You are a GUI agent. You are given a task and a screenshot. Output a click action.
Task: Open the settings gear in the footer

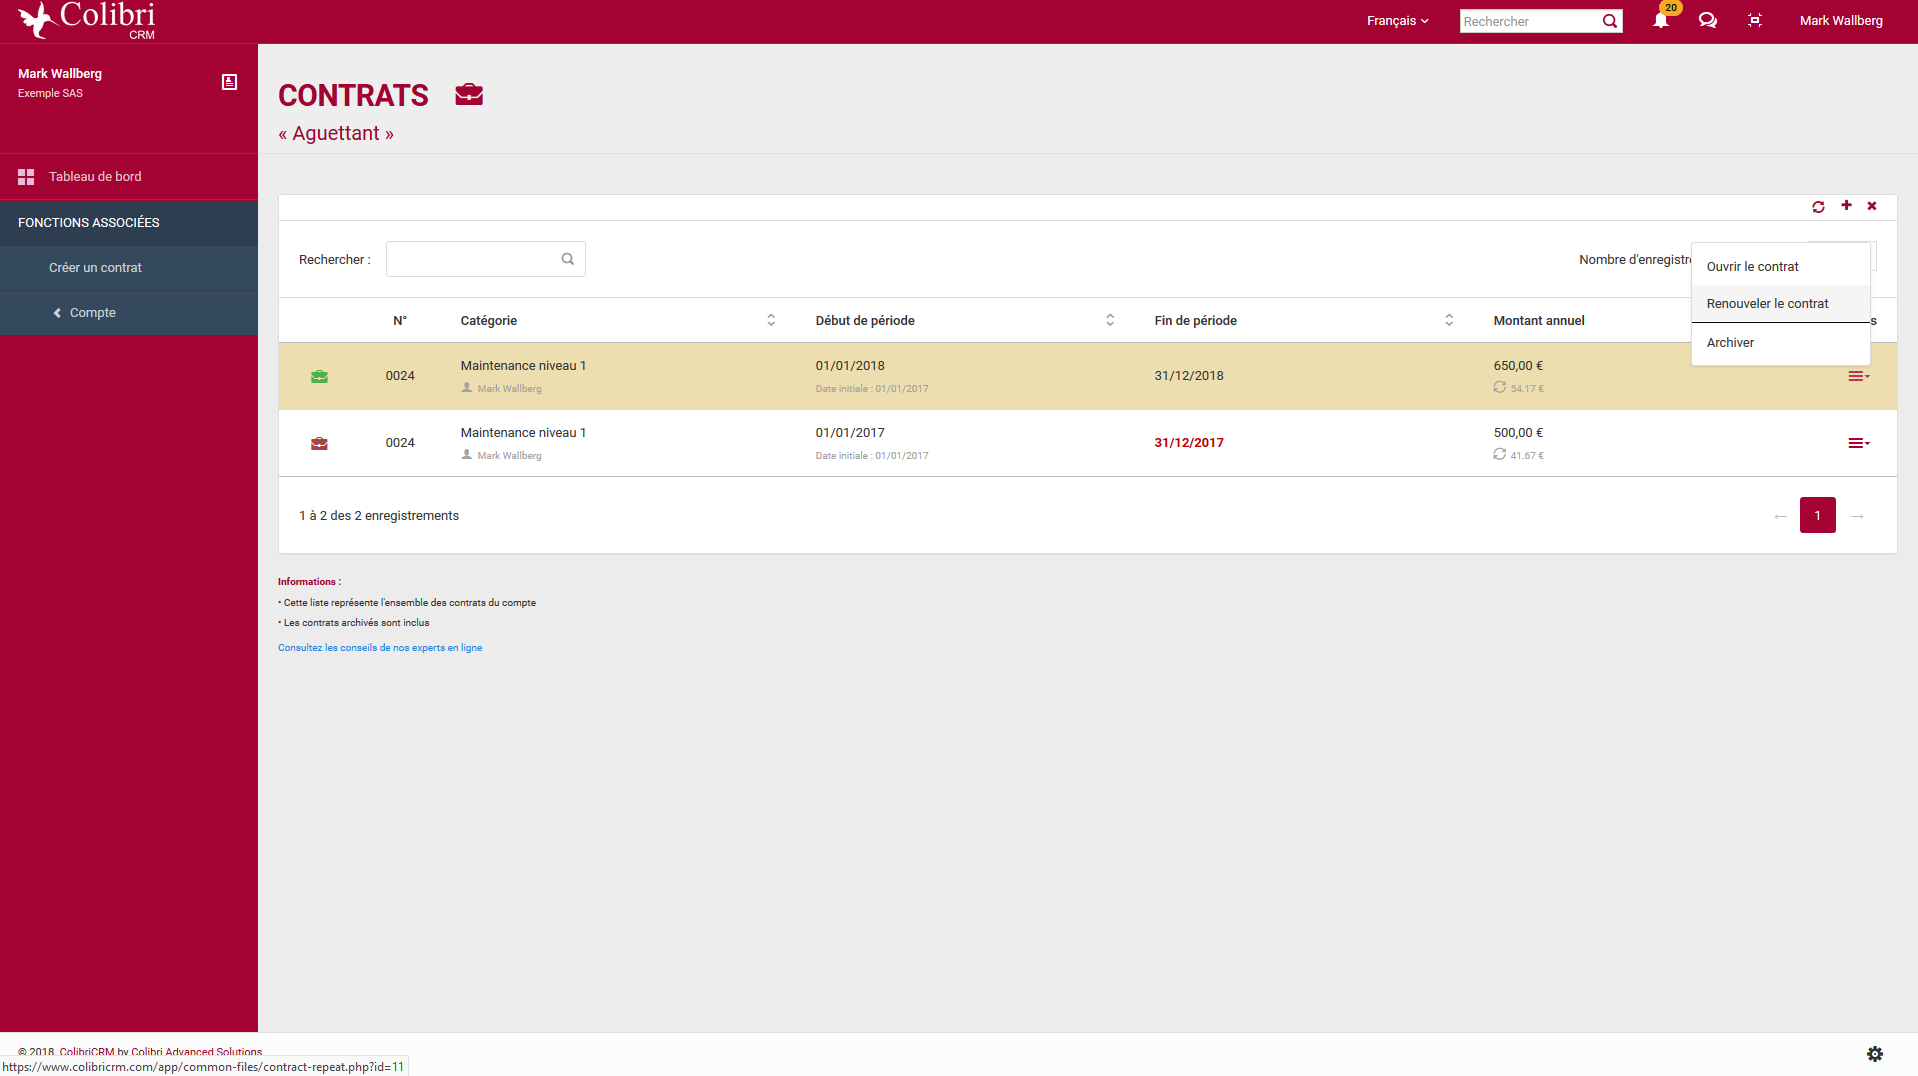coord(1875,1054)
